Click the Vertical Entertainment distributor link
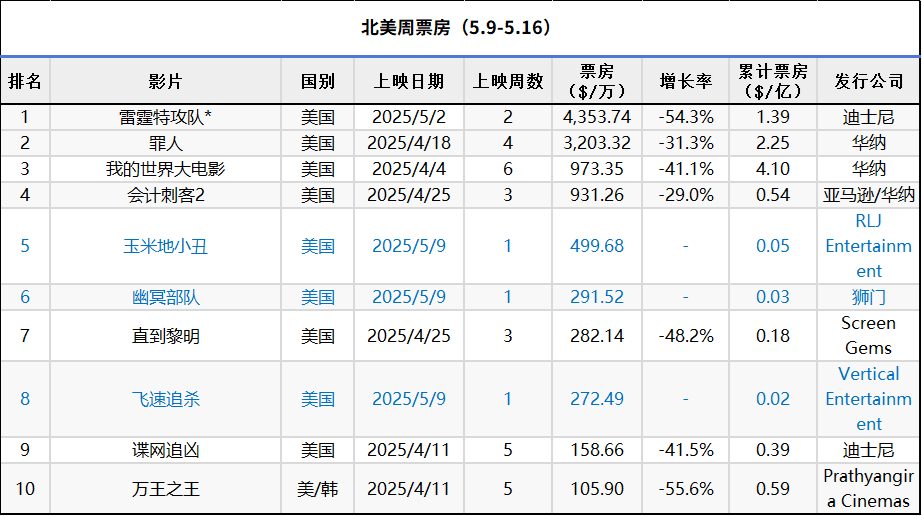Viewport: 922px width, 516px height. [868, 399]
